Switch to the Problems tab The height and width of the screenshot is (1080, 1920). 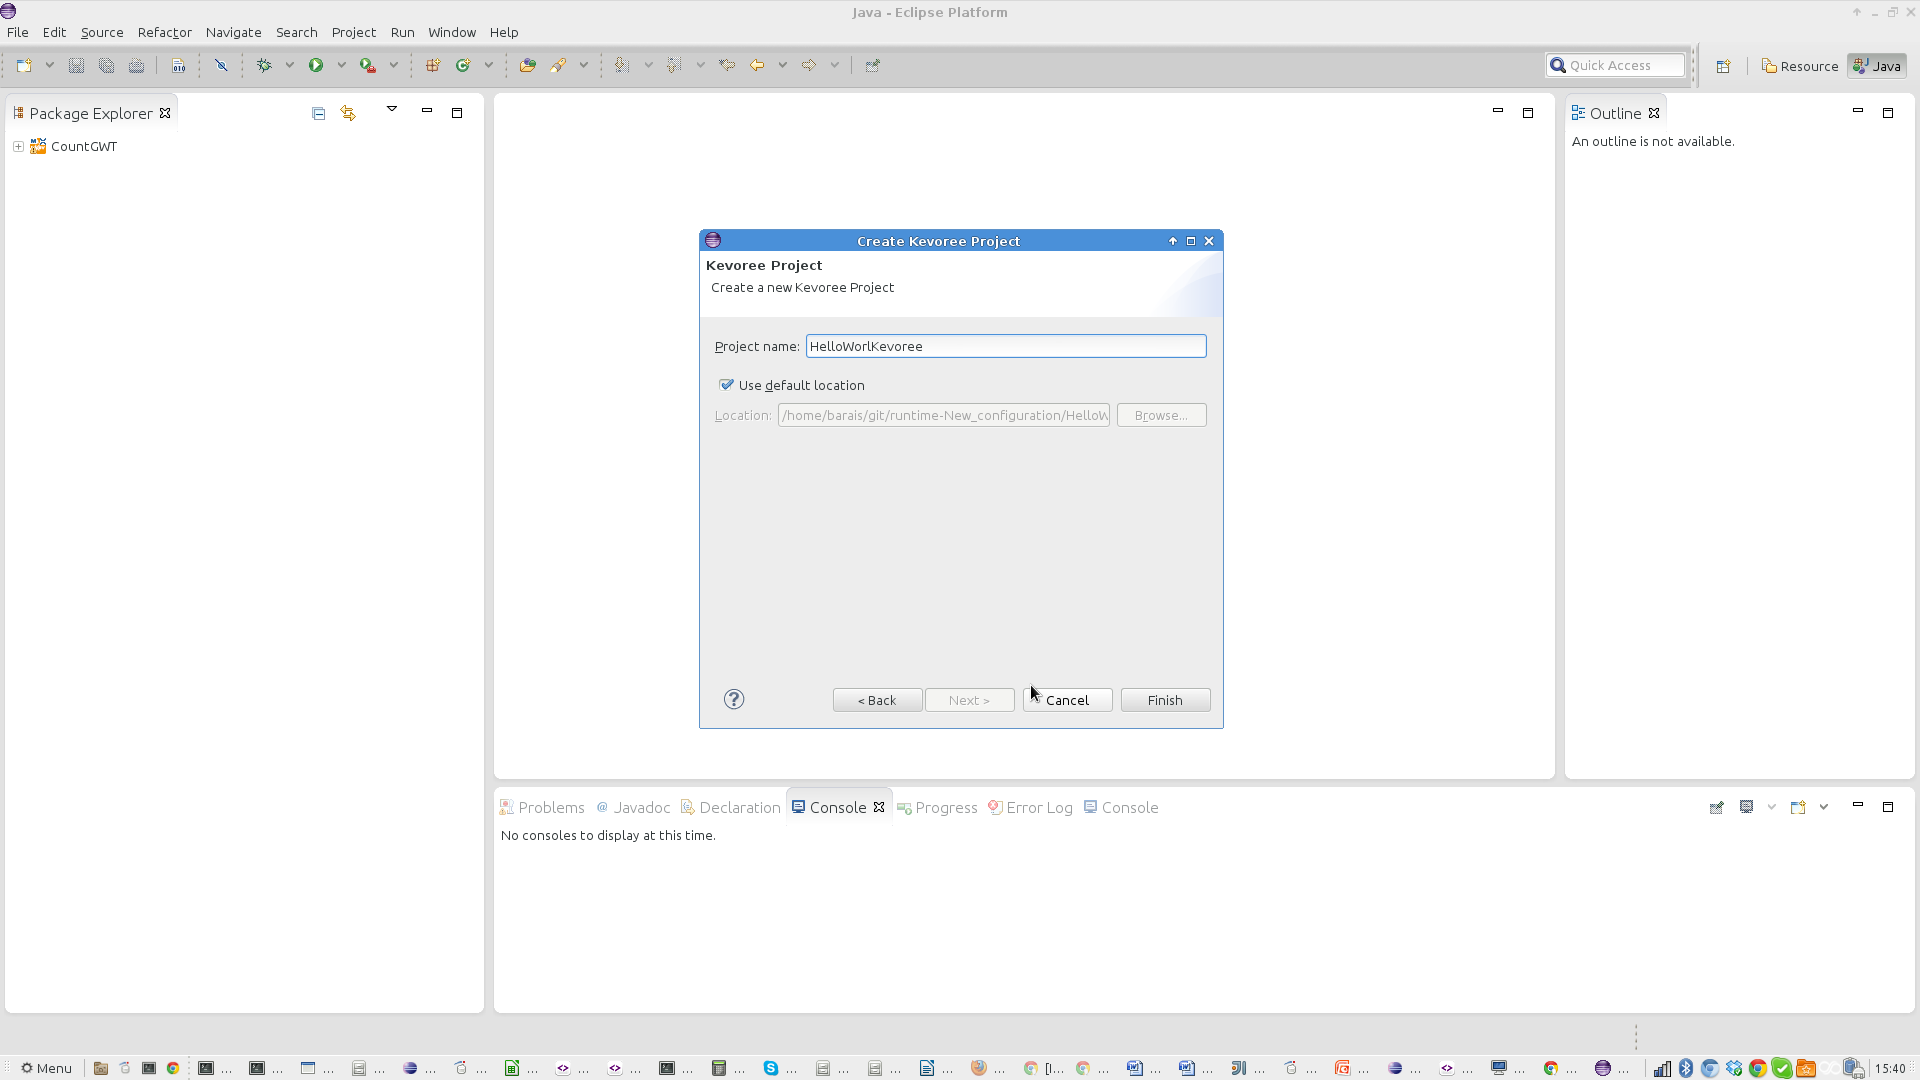coord(542,807)
